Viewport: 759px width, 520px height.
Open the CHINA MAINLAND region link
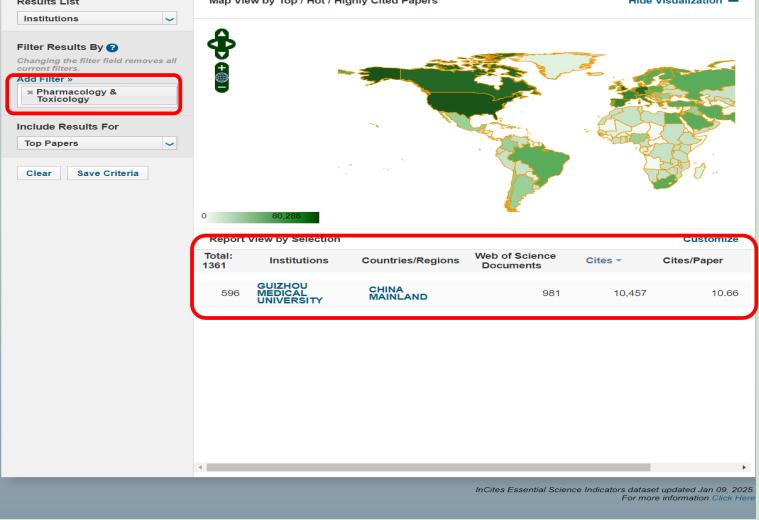tap(398, 293)
